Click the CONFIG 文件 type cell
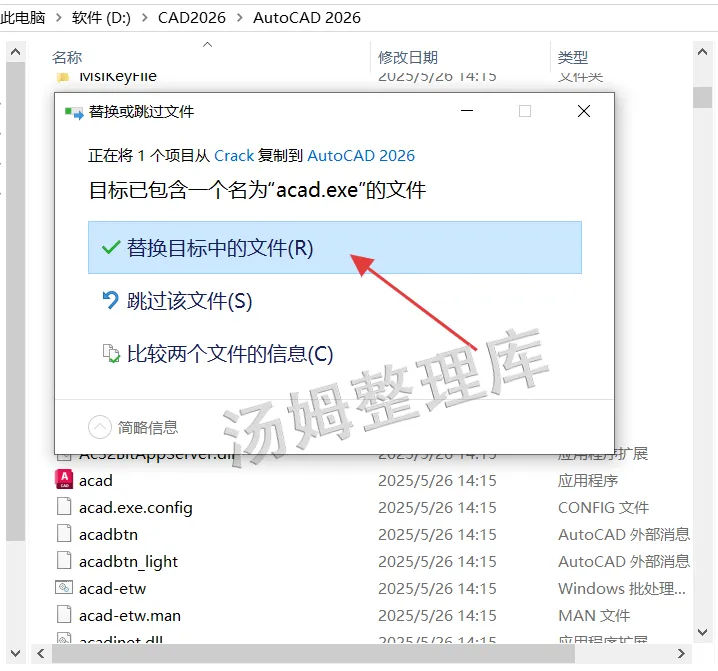Viewport: 718px width, 671px height. [x=603, y=507]
